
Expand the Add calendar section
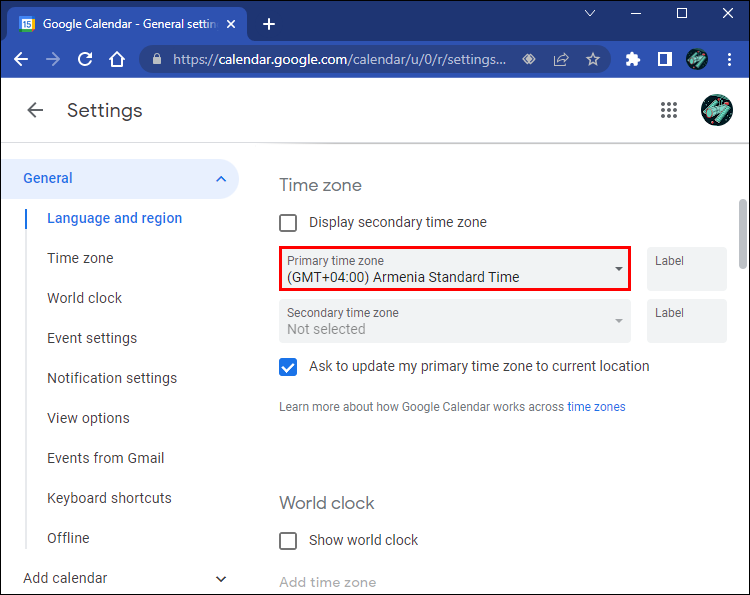[x=221, y=579]
